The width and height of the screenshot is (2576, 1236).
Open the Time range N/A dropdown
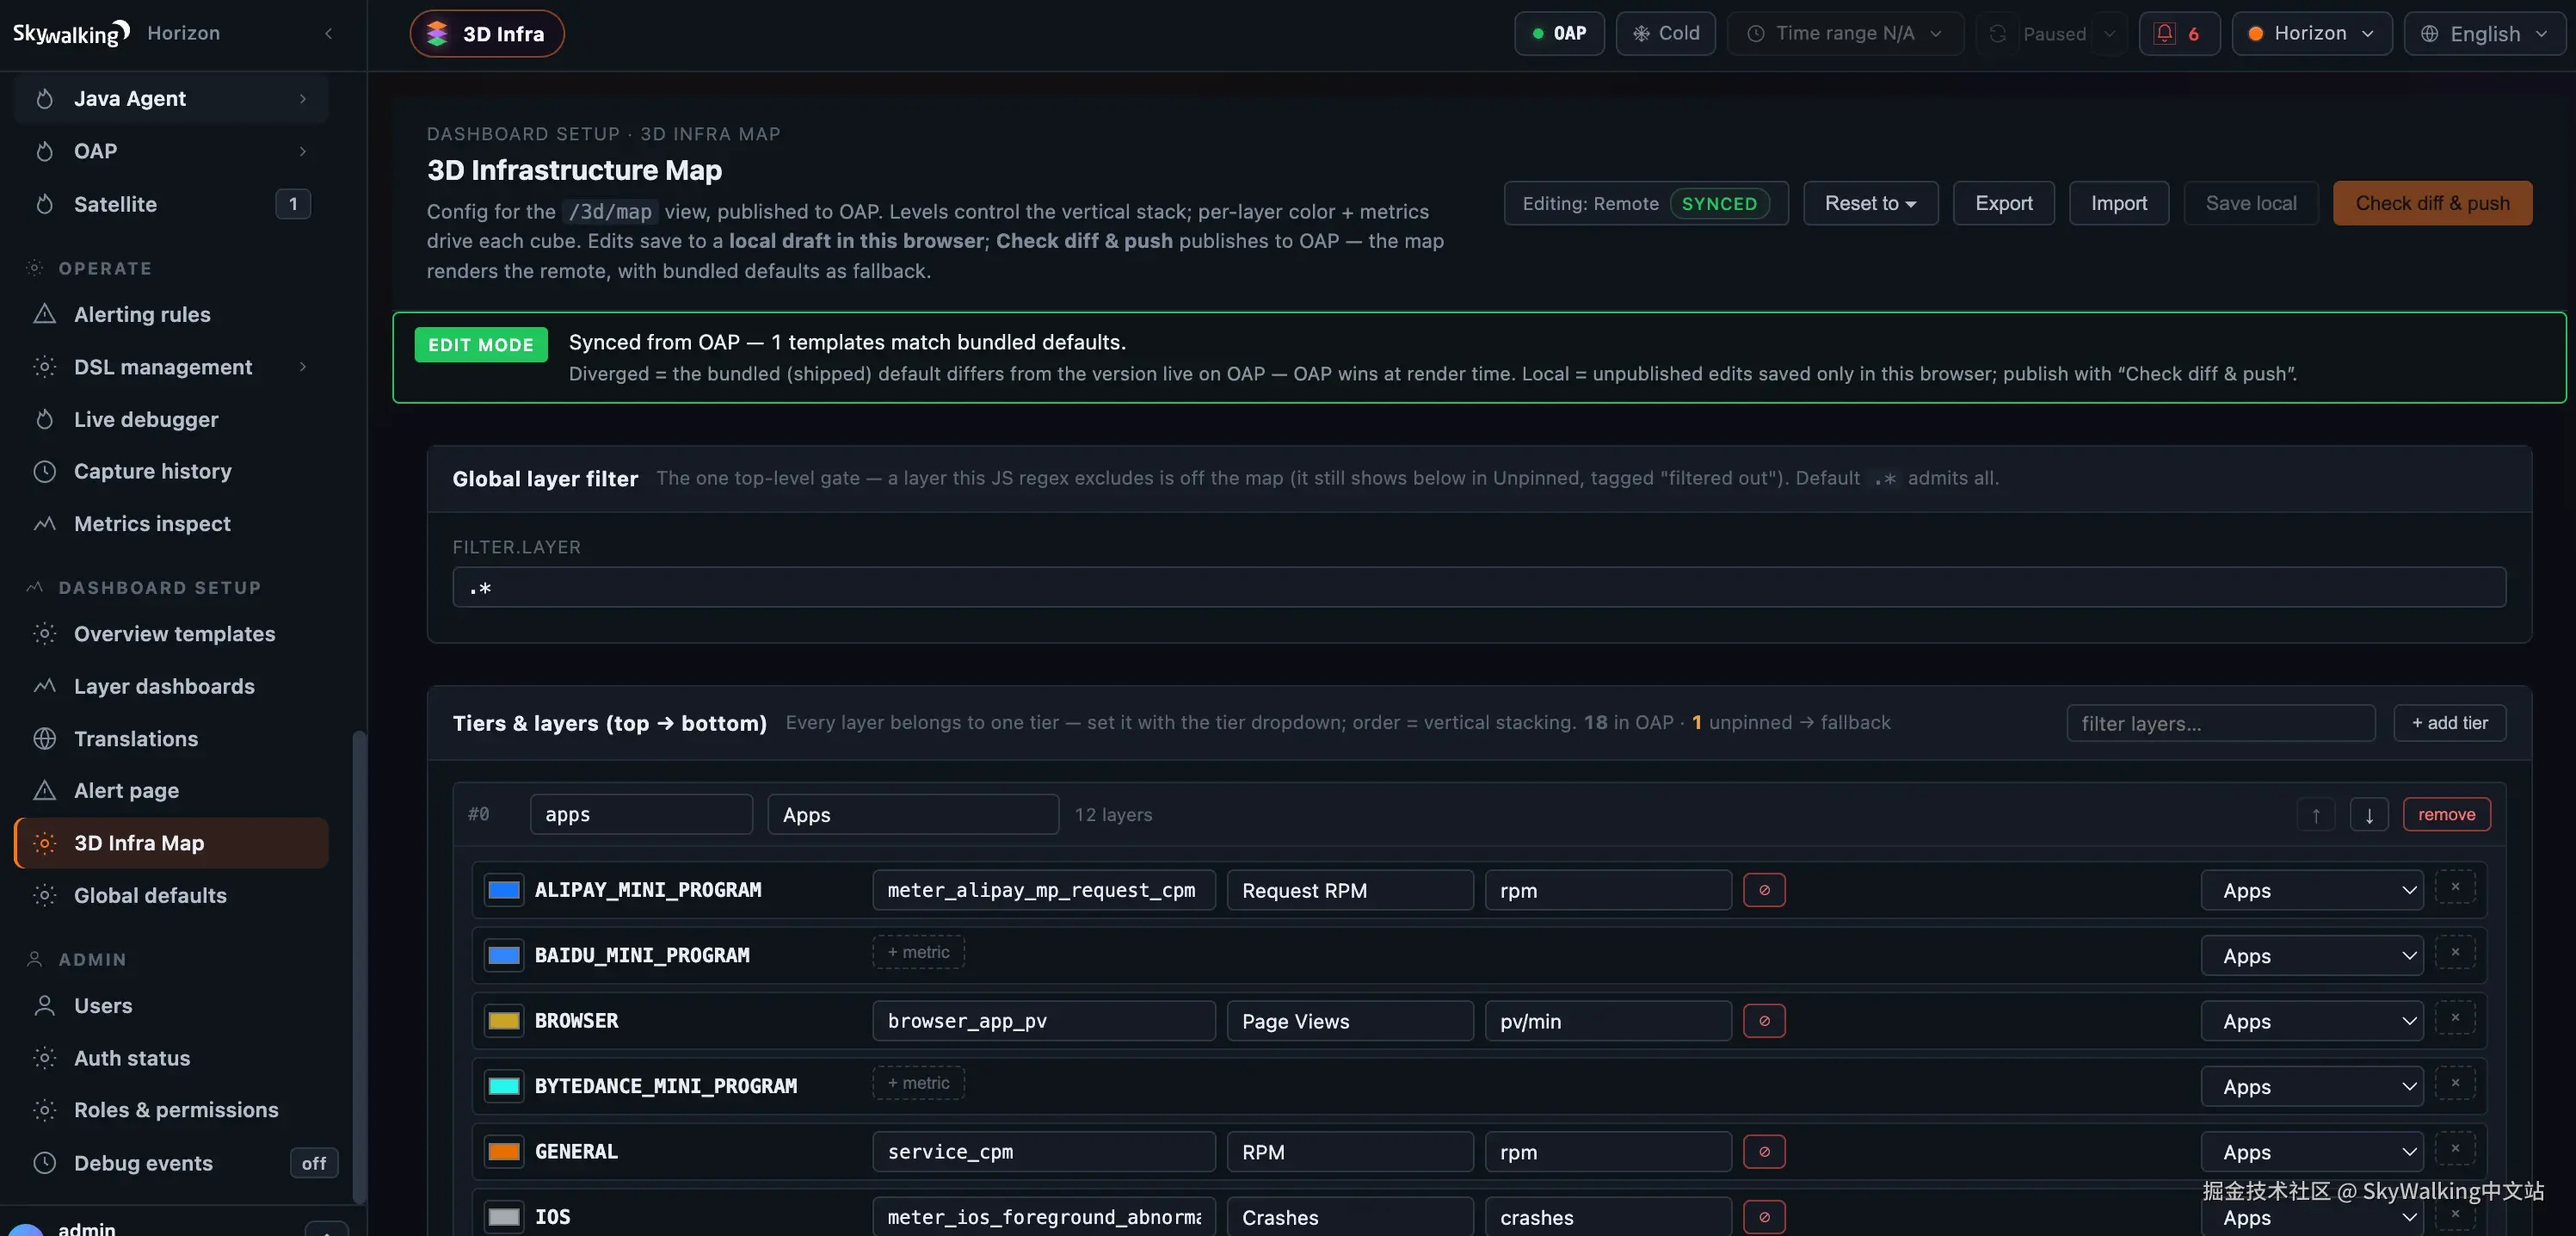(1845, 34)
